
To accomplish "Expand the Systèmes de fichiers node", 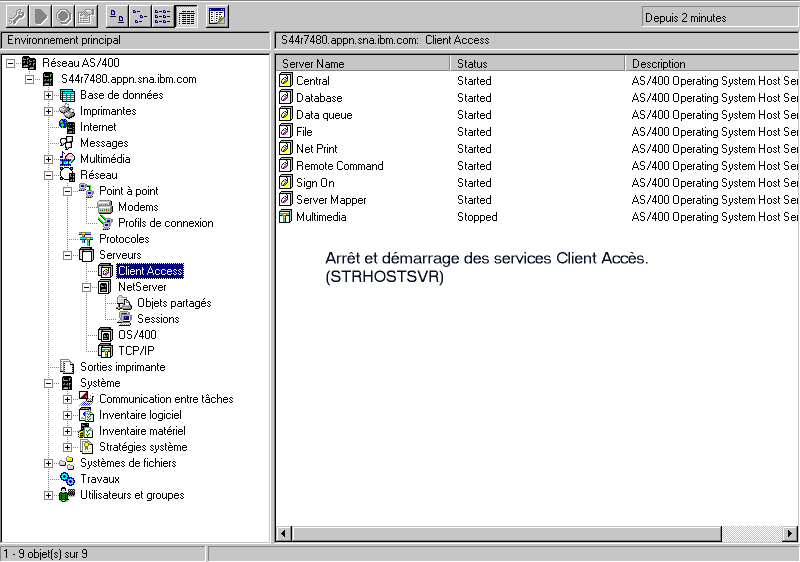I will pos(48,463).
